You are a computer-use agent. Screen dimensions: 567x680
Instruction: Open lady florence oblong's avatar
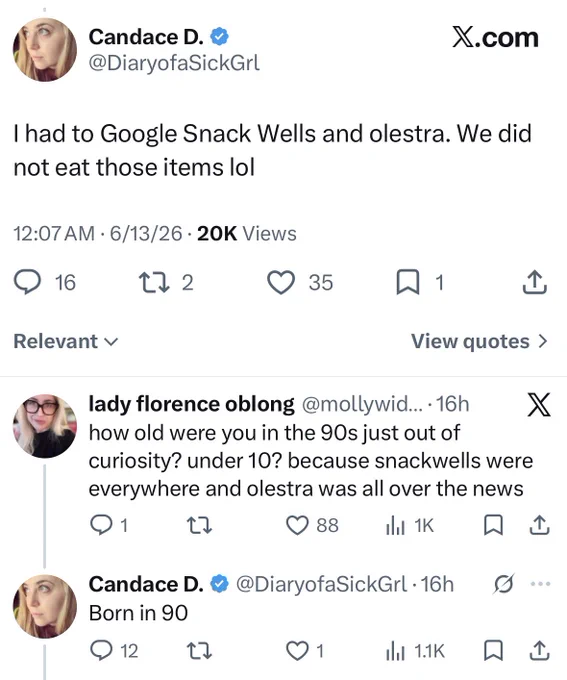[45, 426]
